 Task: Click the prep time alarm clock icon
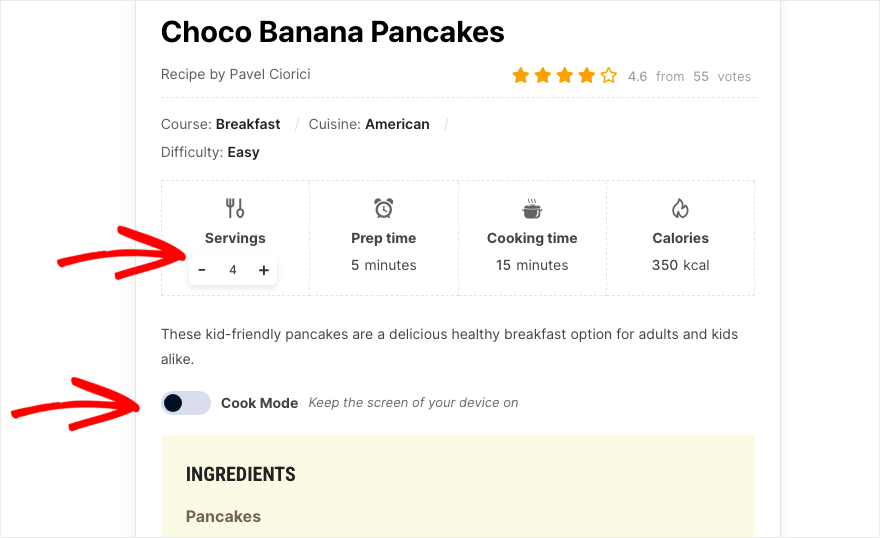tap(384, 208)
